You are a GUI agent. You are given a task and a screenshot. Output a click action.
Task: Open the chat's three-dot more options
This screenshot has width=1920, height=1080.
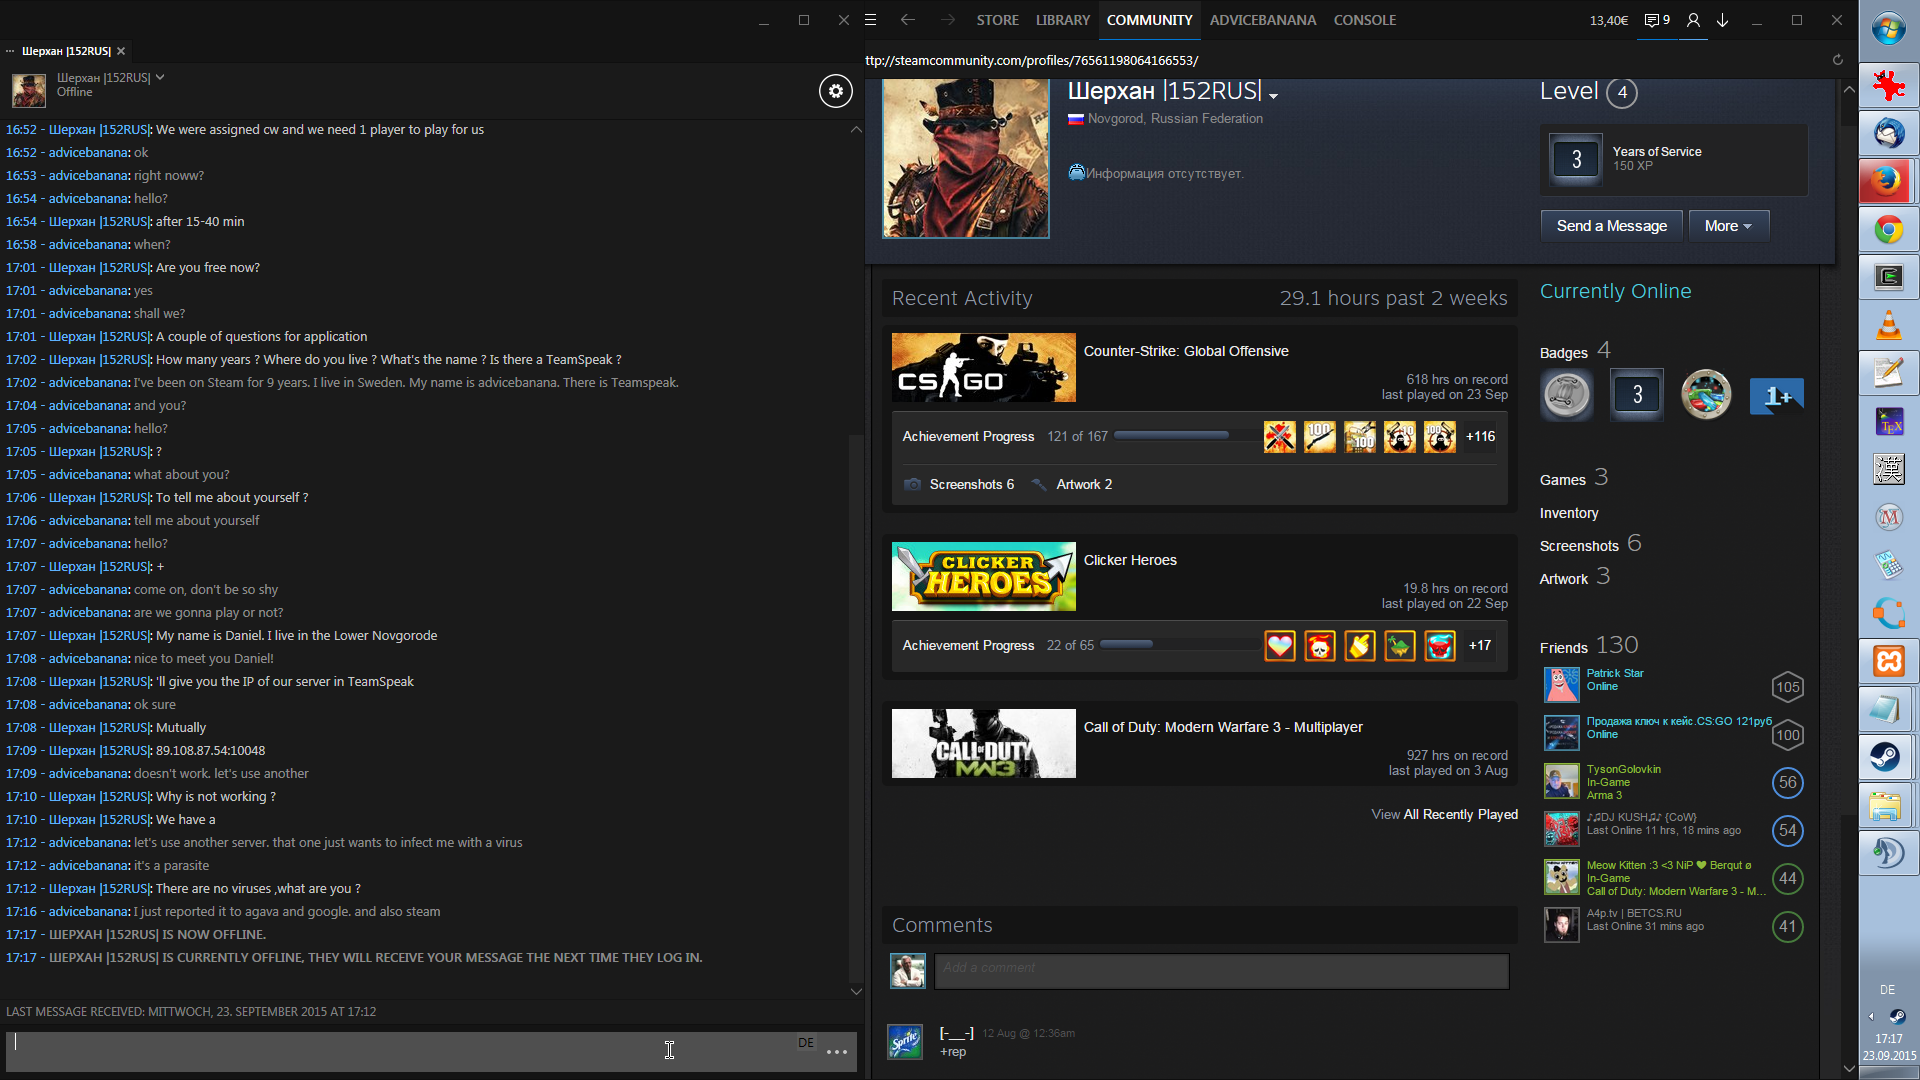(x=837, y=1052)
